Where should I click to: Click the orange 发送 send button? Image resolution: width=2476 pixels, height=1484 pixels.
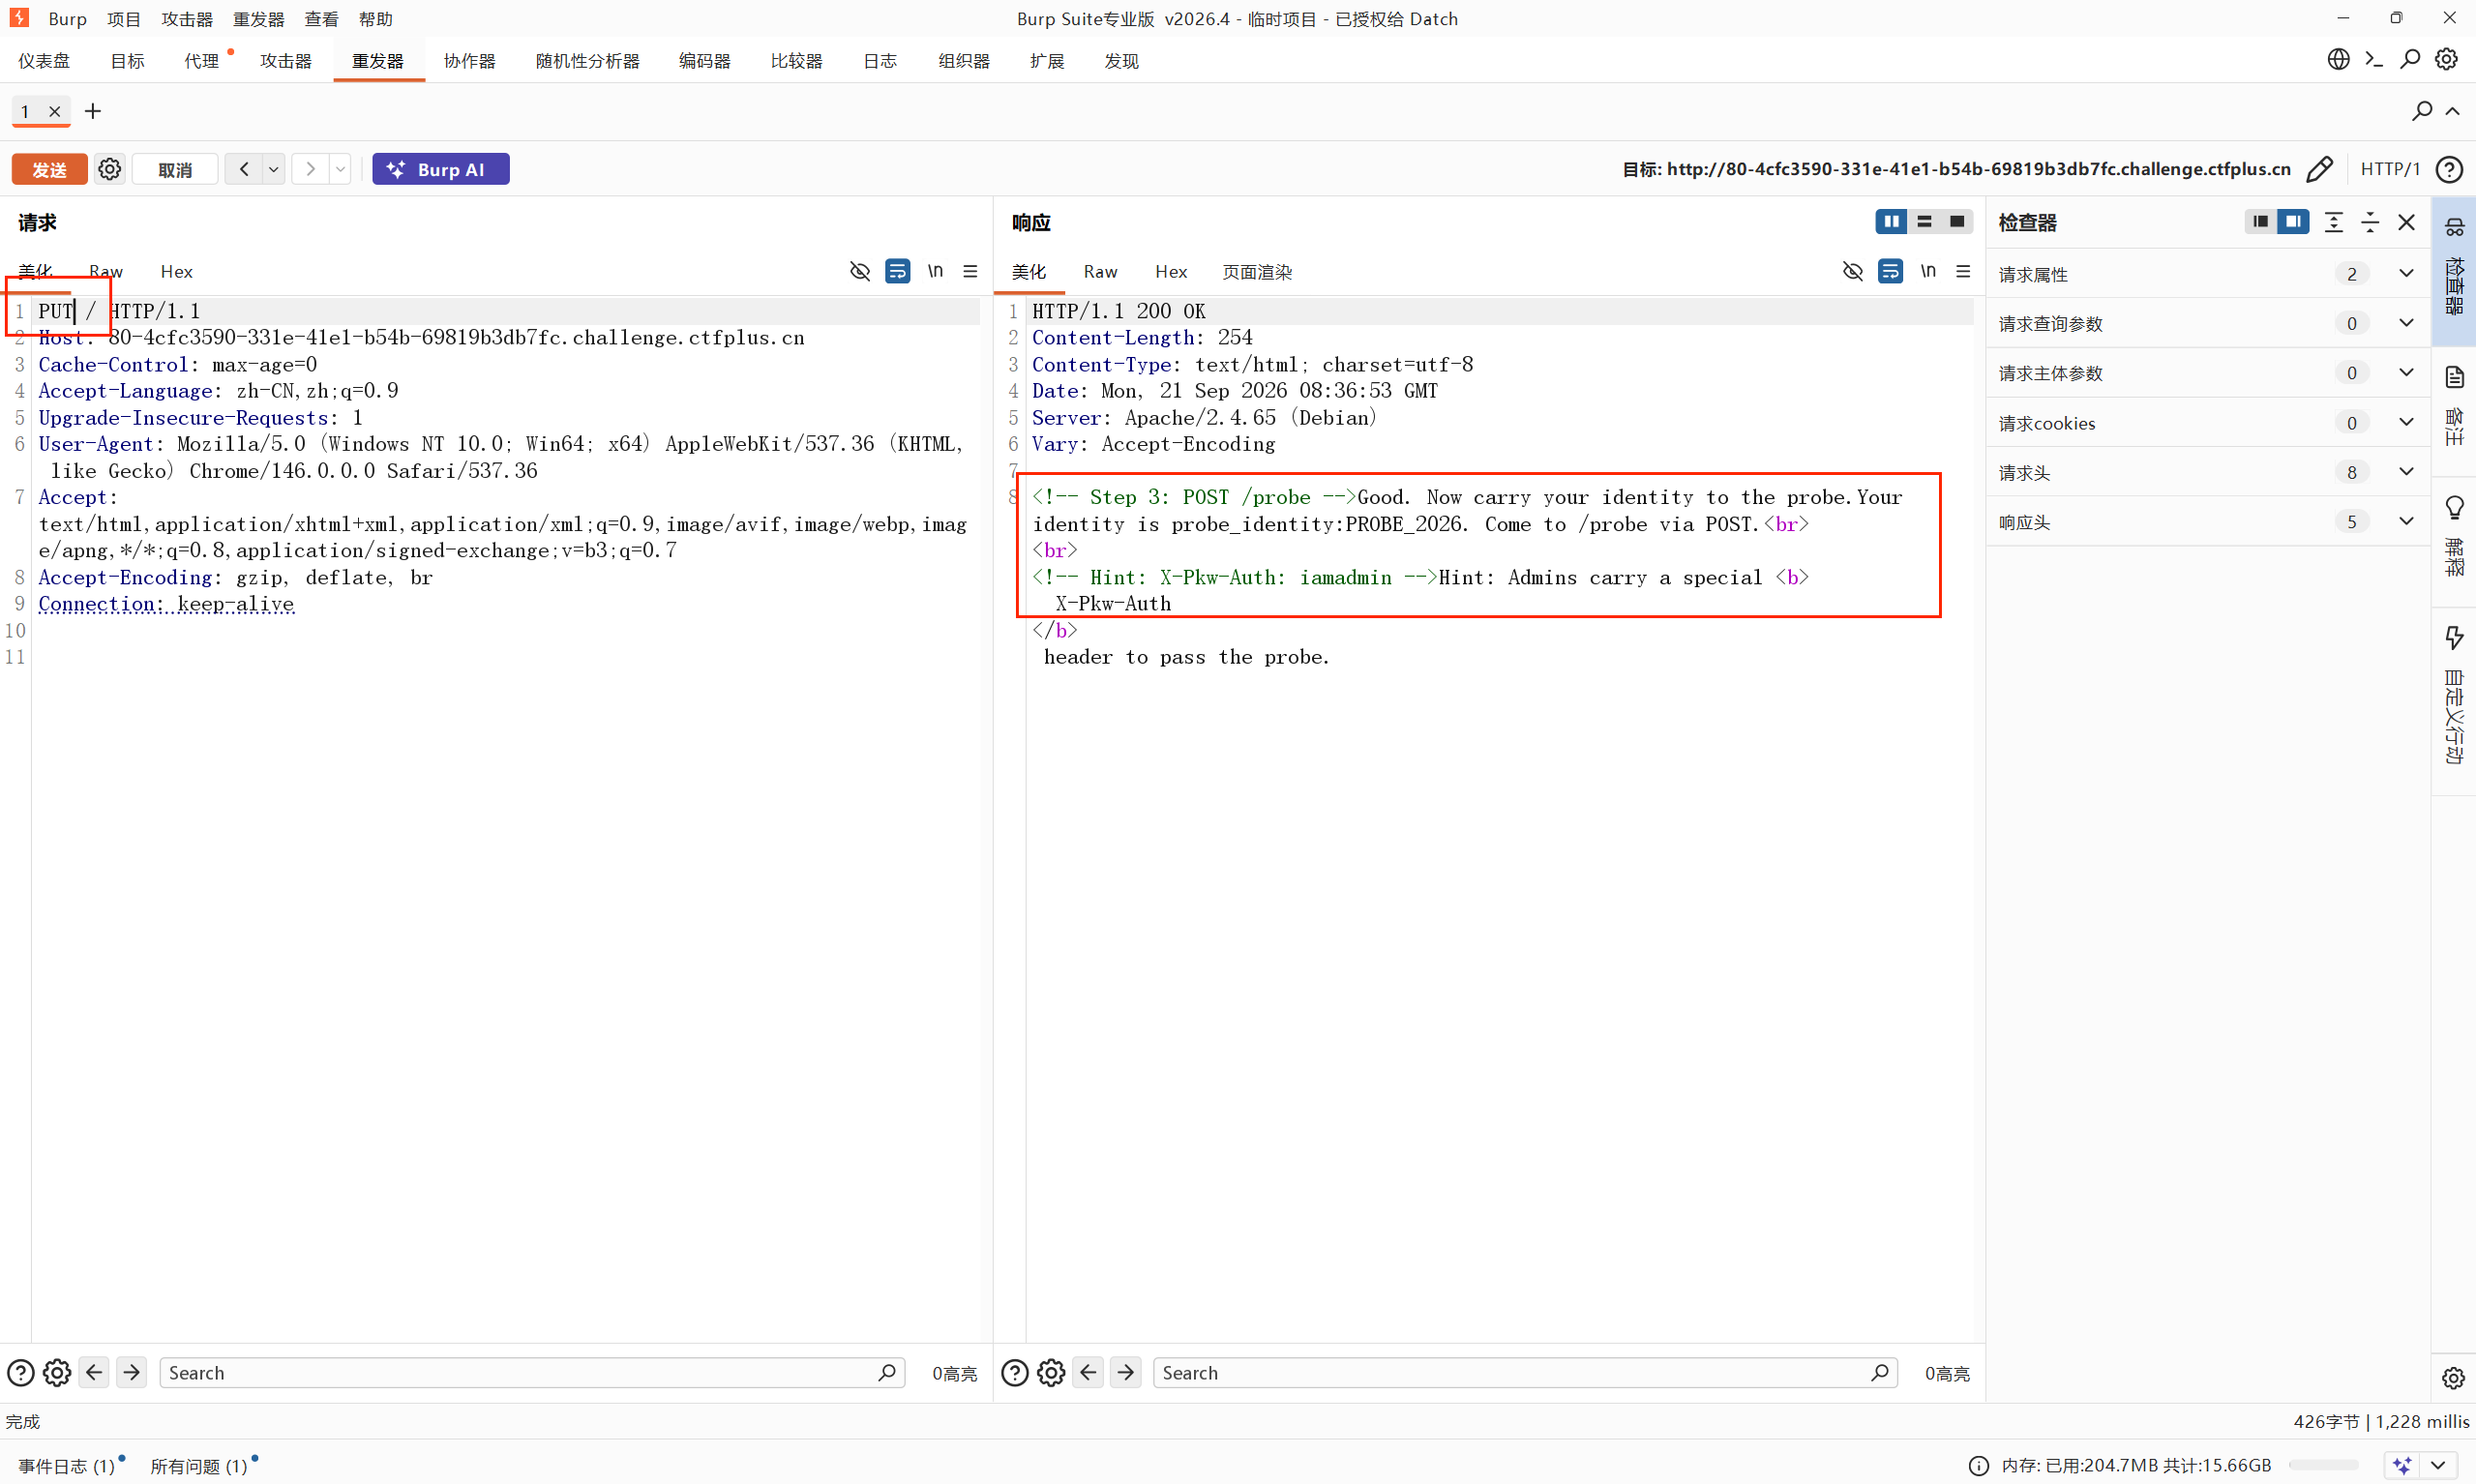(49, 169)
